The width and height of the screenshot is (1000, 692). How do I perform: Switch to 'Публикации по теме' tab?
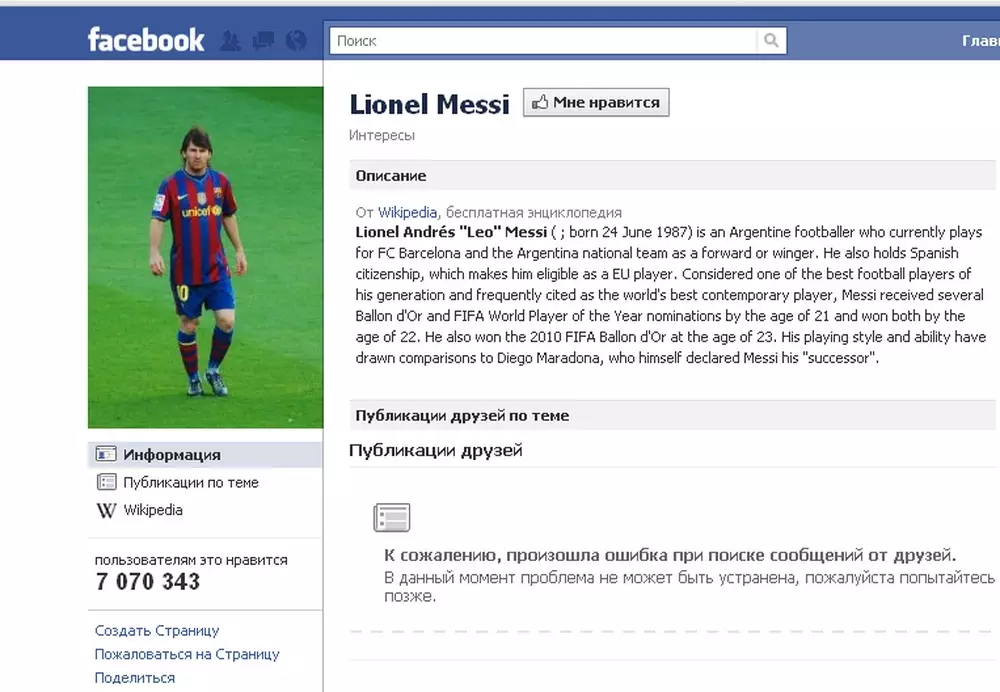[190, 482]
